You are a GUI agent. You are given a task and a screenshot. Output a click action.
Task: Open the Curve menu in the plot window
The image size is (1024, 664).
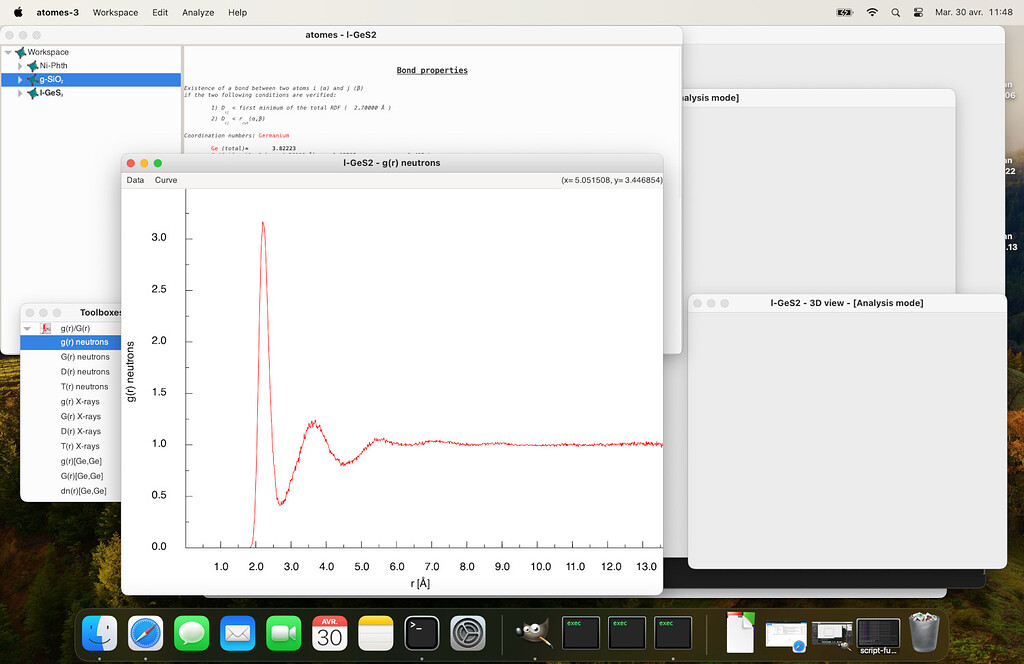pyautogui.click(x=166, y=180)
